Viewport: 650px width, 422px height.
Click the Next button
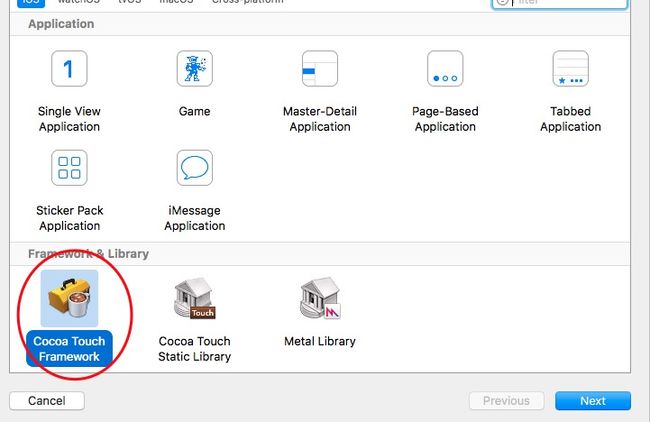click(593, 401)
